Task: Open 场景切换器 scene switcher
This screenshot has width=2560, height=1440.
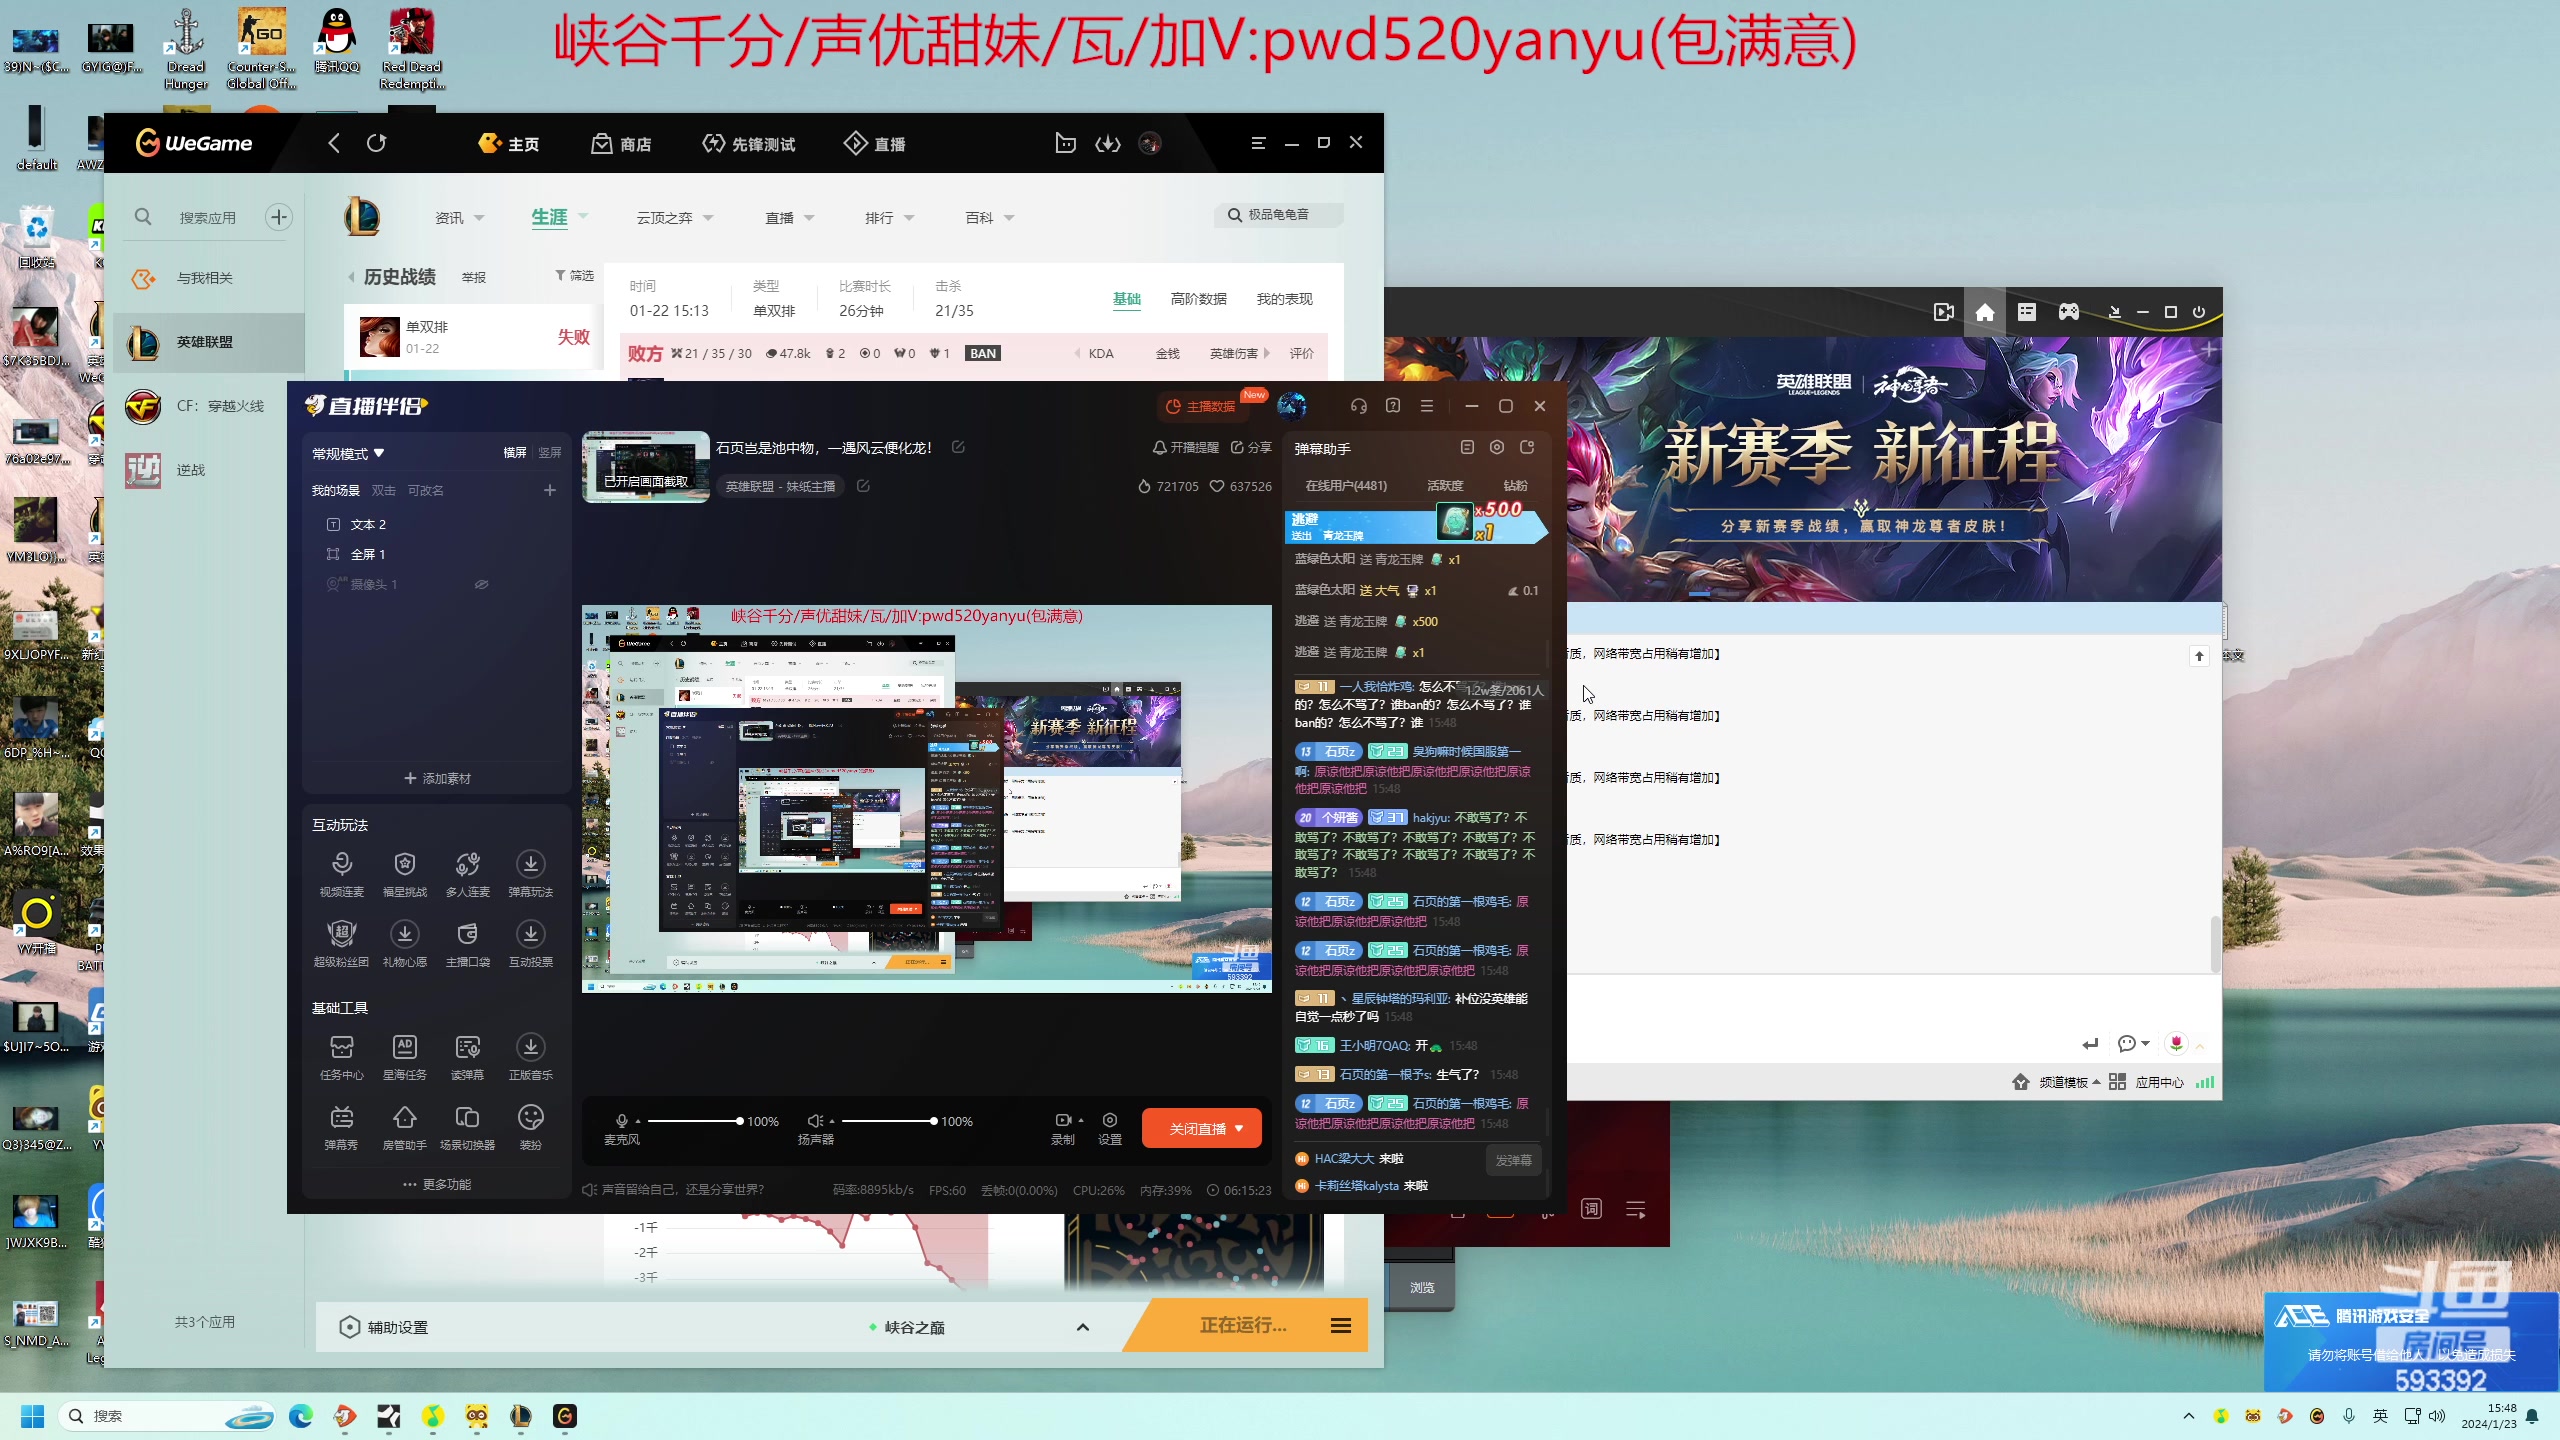Action: (x=467, y=1126)
